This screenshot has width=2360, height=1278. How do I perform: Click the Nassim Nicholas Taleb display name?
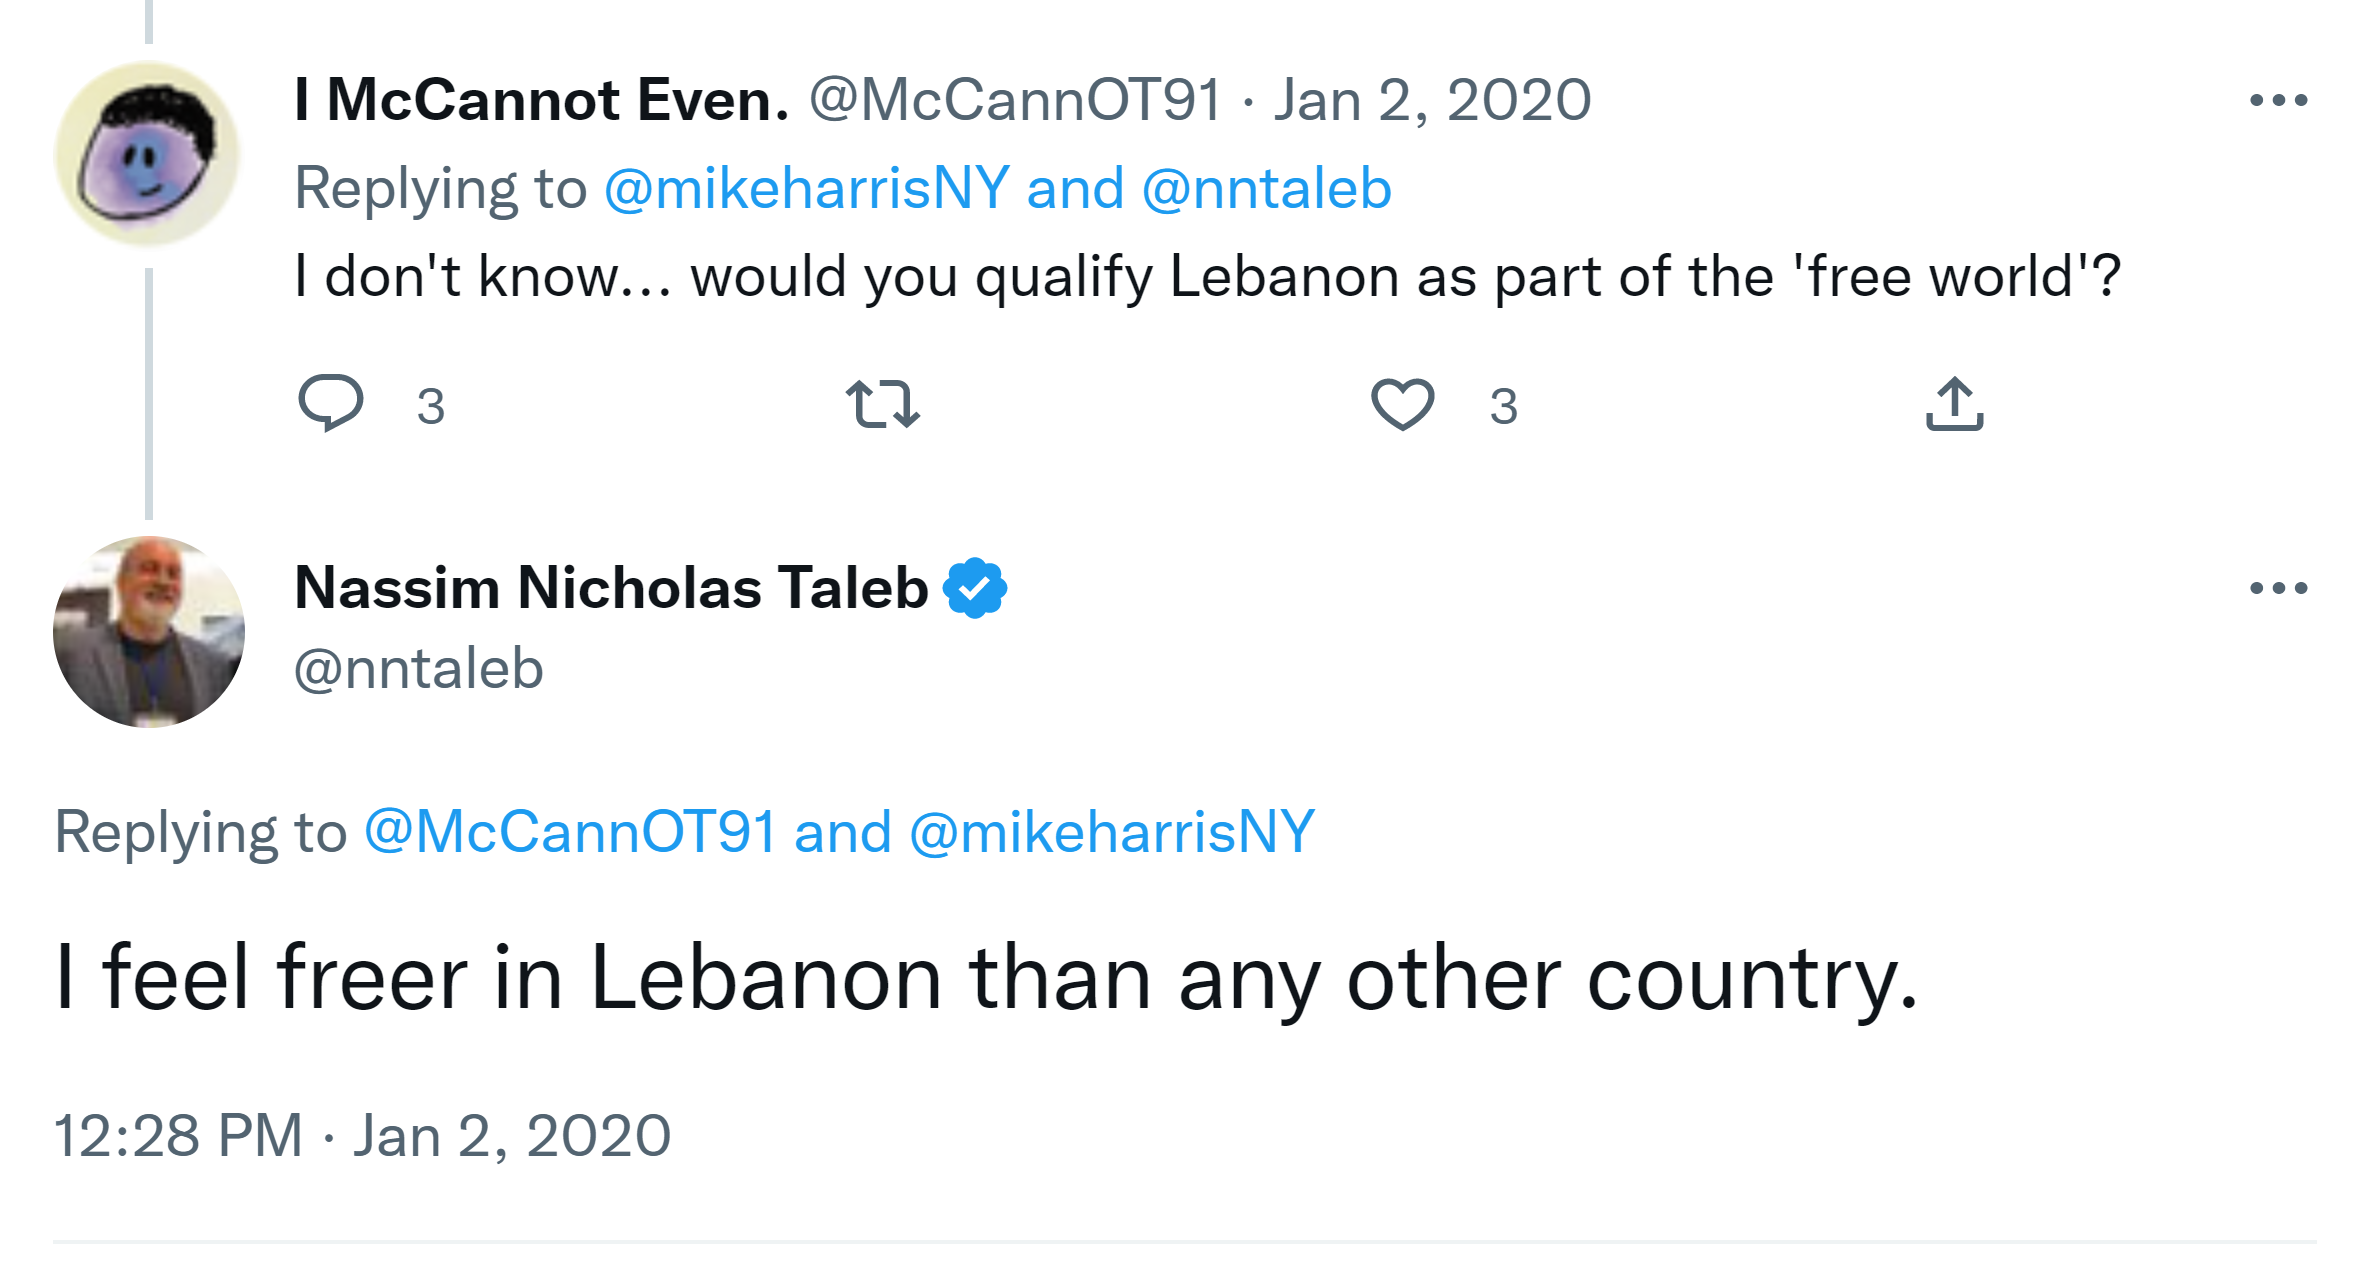(611, 588)
